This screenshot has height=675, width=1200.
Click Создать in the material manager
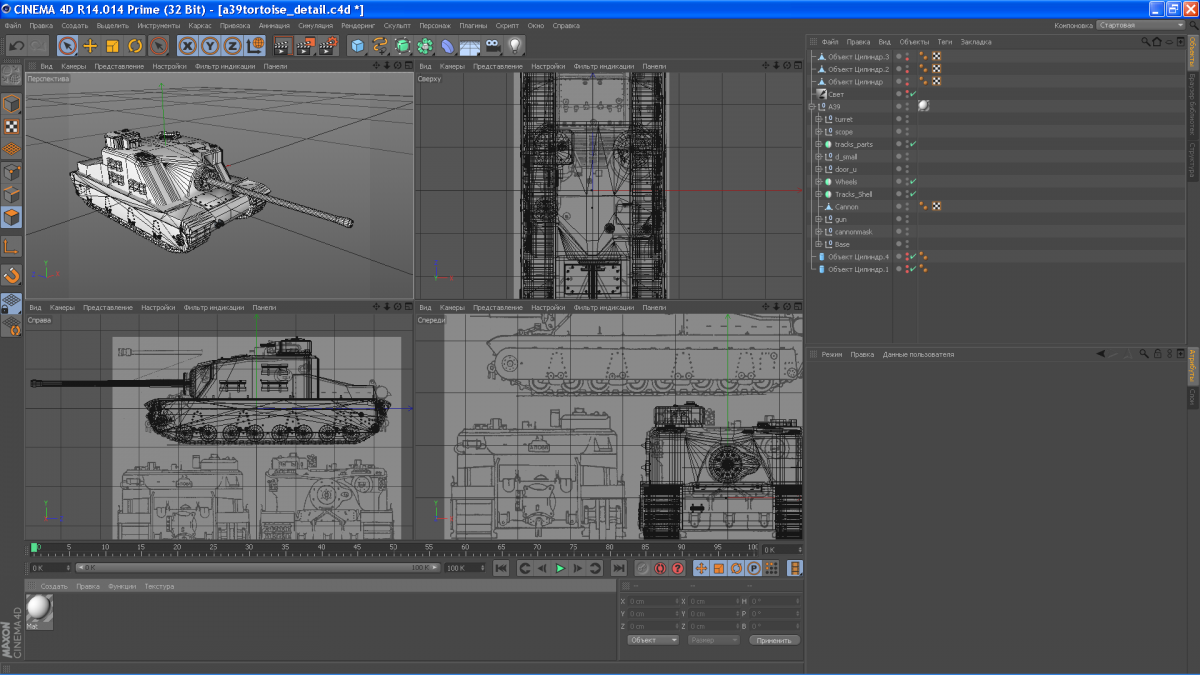[x=54, y=587]
